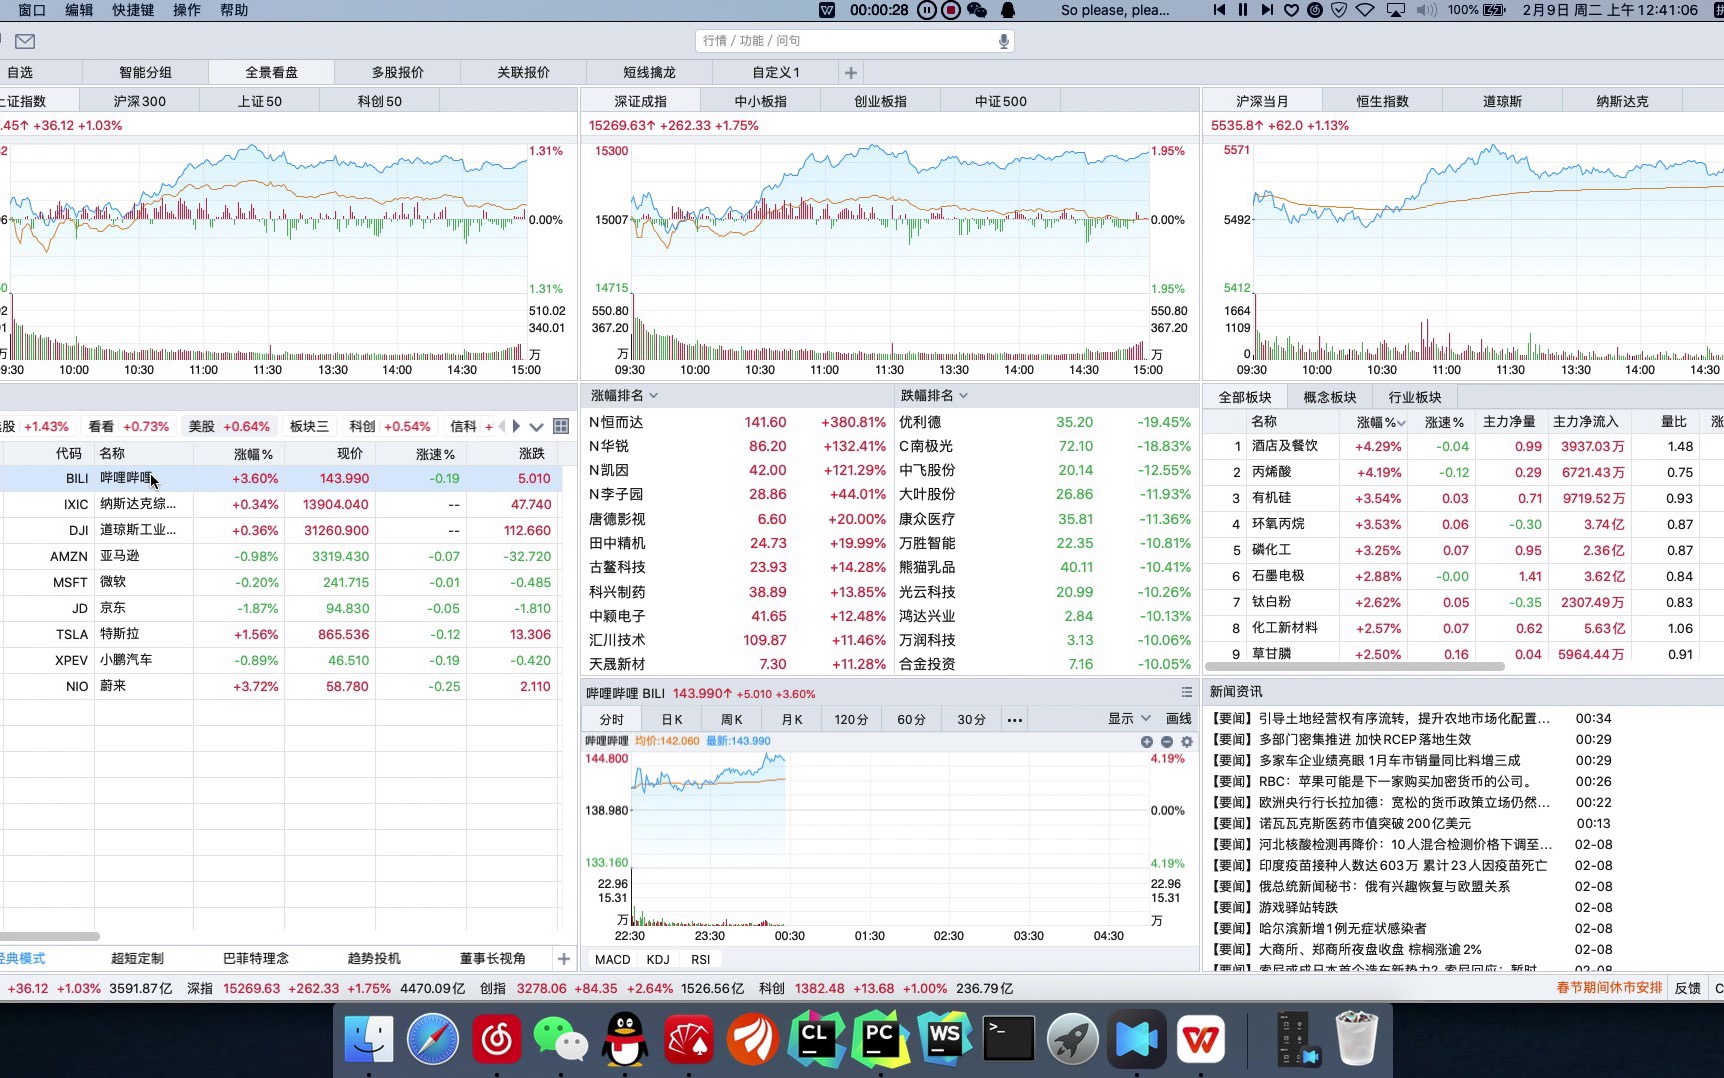Open PyCharm from the Dock
1724x1078 pixels.
pos(881,1040)
